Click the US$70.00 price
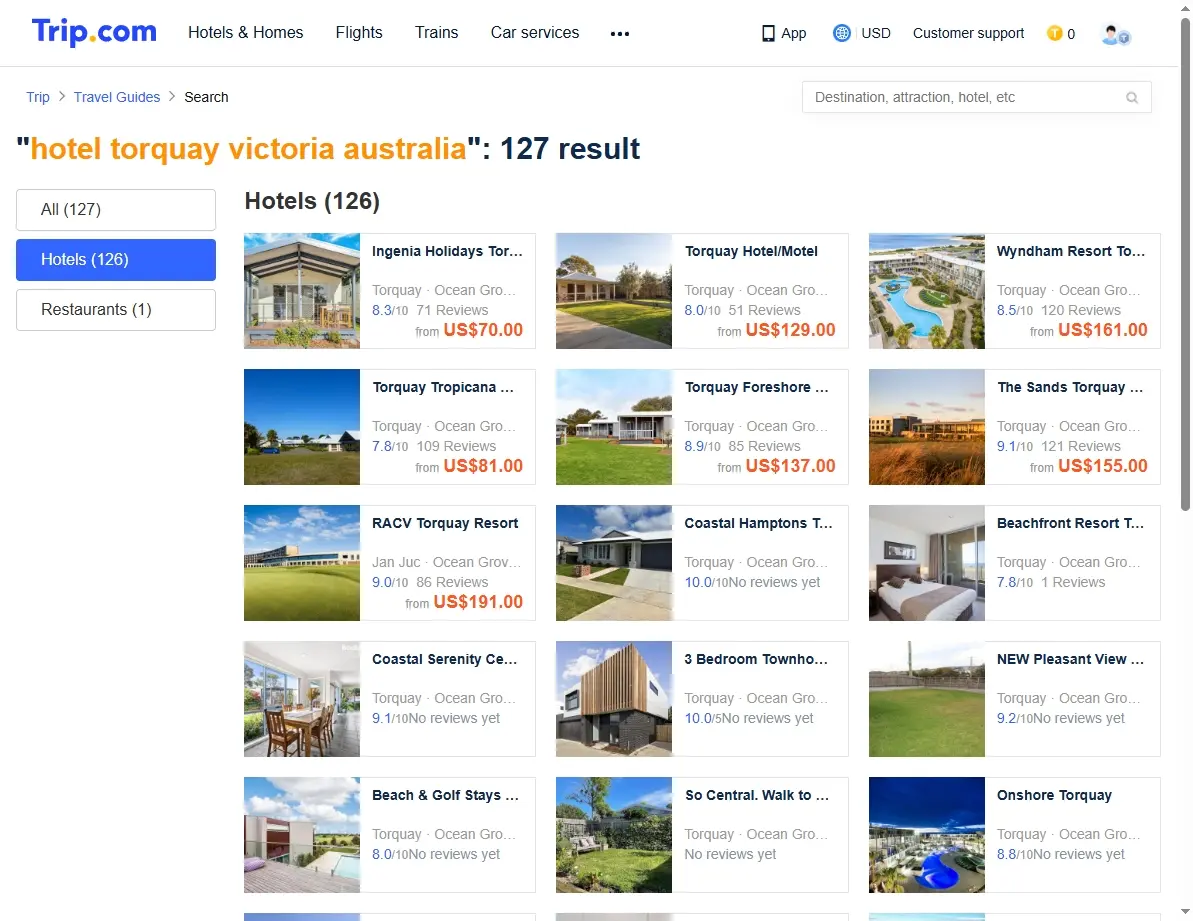1193x921 pixels. (x=483, y=330)
